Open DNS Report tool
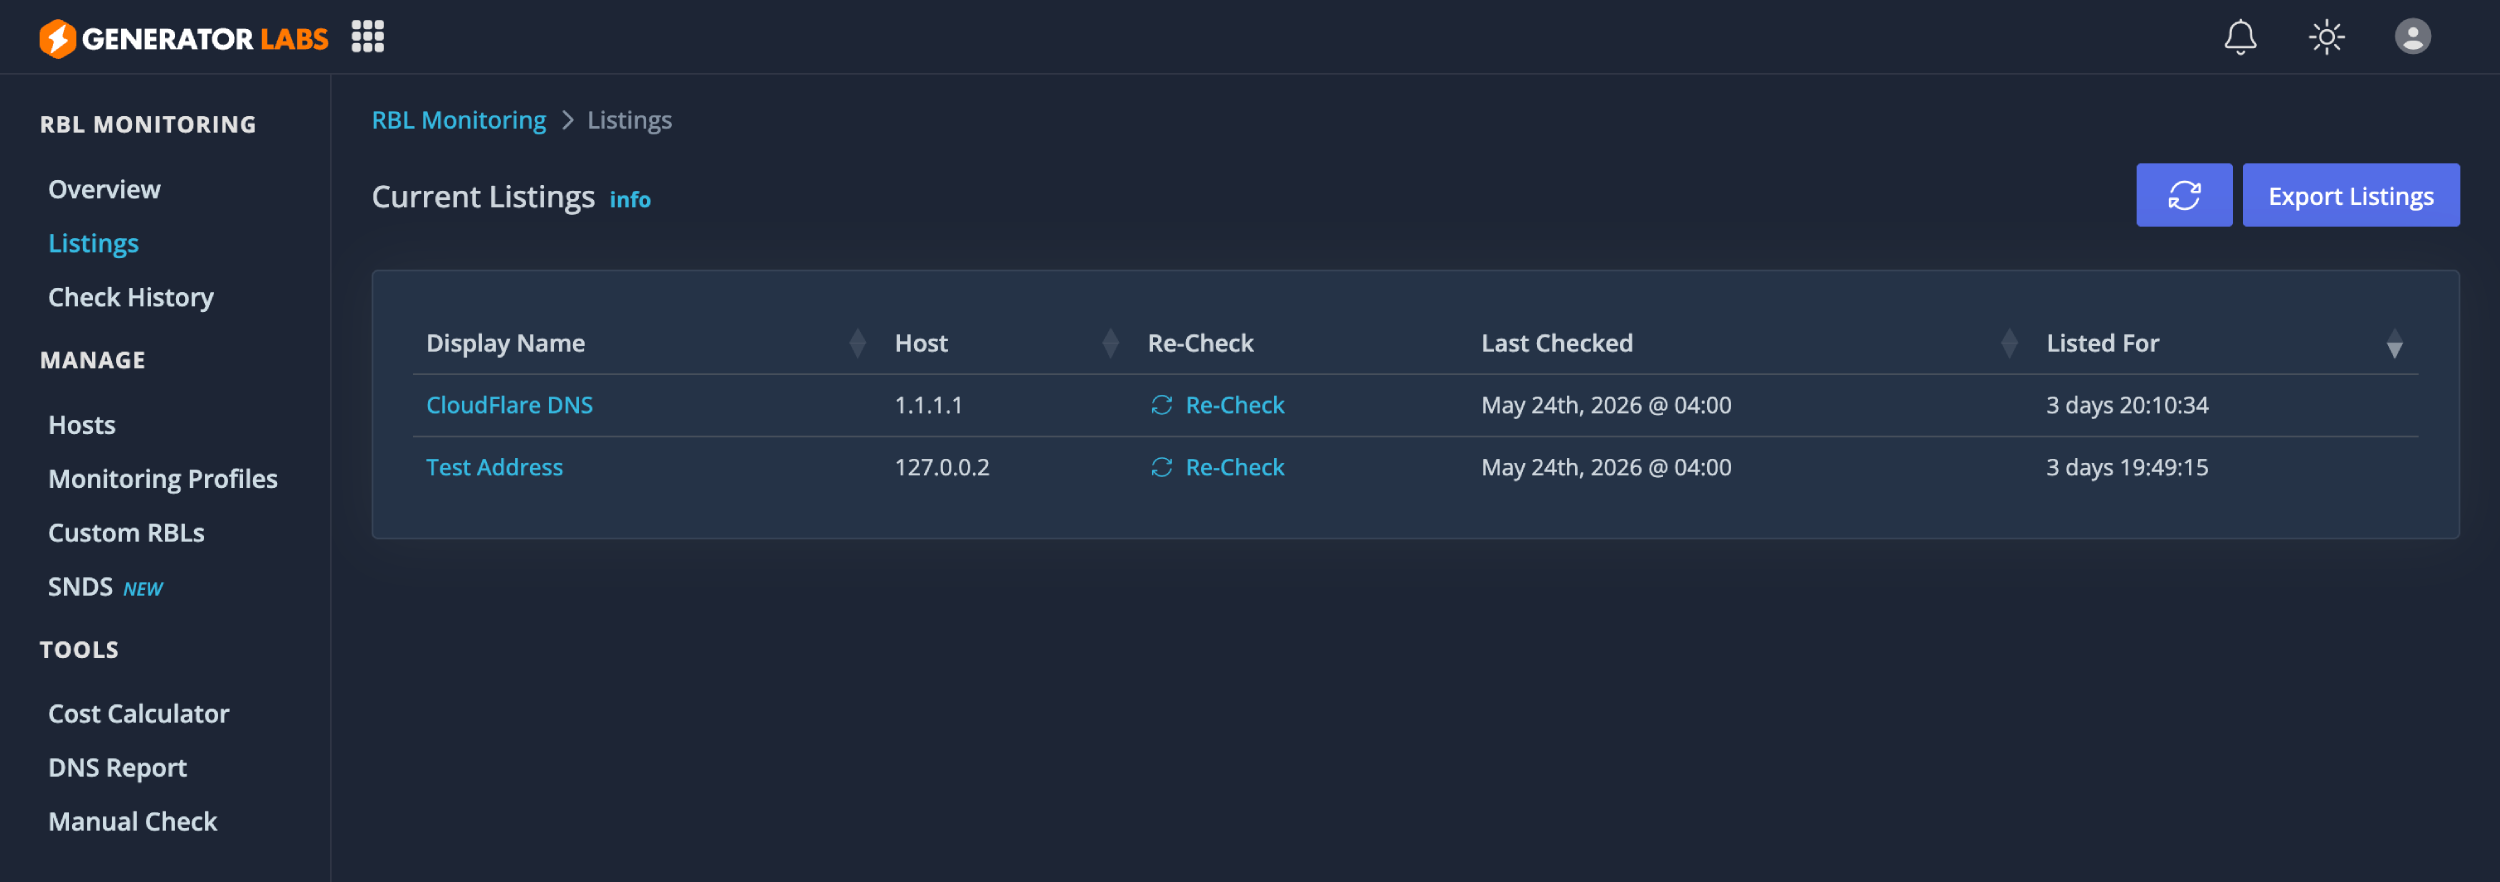This screenshot has width=2500, height=882. pos(118,768)
